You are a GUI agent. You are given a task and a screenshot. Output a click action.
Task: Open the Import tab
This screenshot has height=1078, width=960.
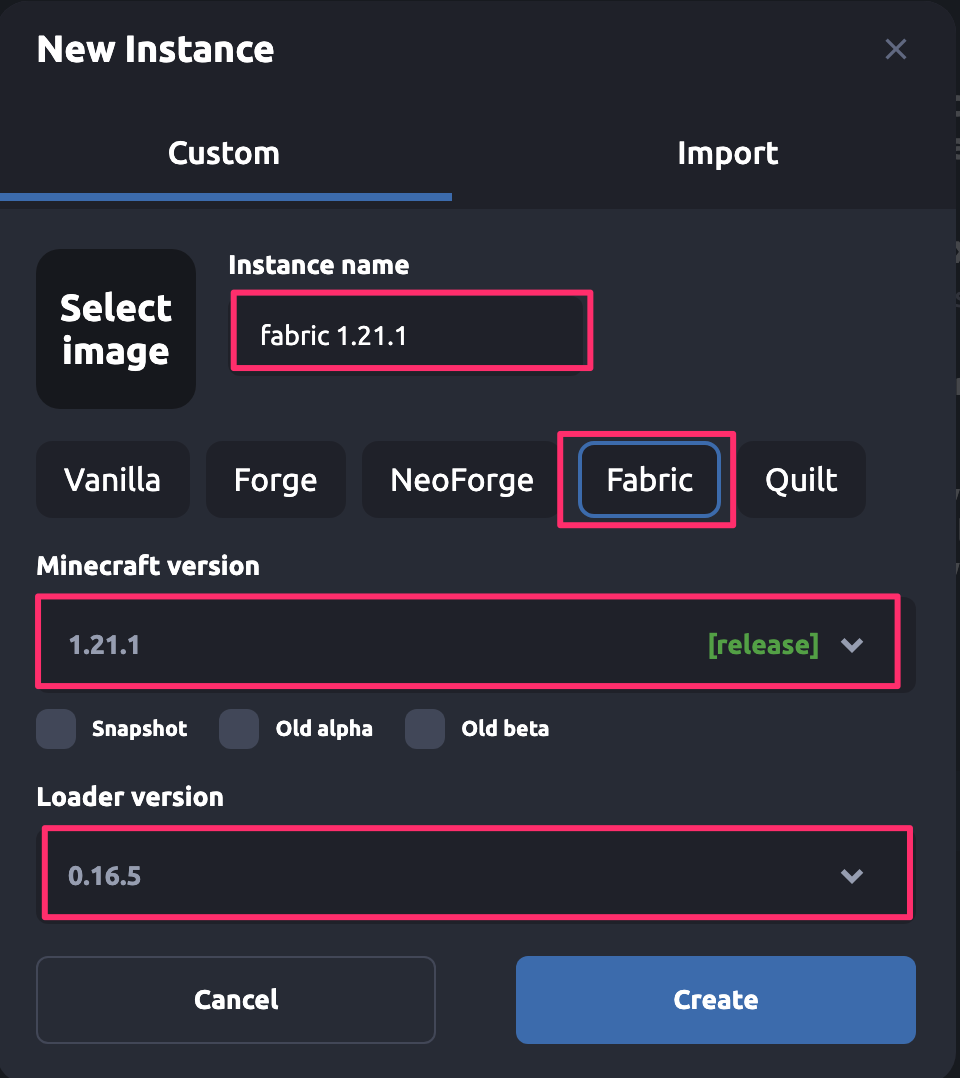727,153
